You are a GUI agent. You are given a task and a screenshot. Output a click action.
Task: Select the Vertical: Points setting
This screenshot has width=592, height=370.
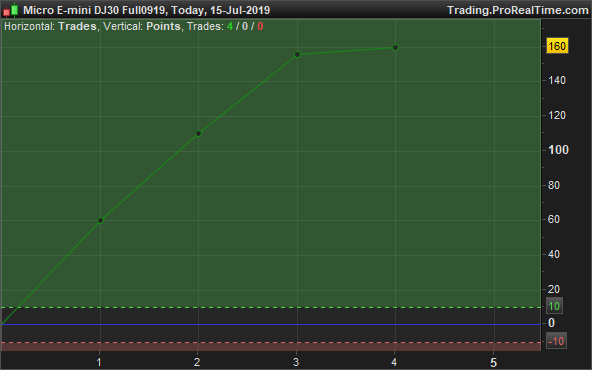point(142,26)
